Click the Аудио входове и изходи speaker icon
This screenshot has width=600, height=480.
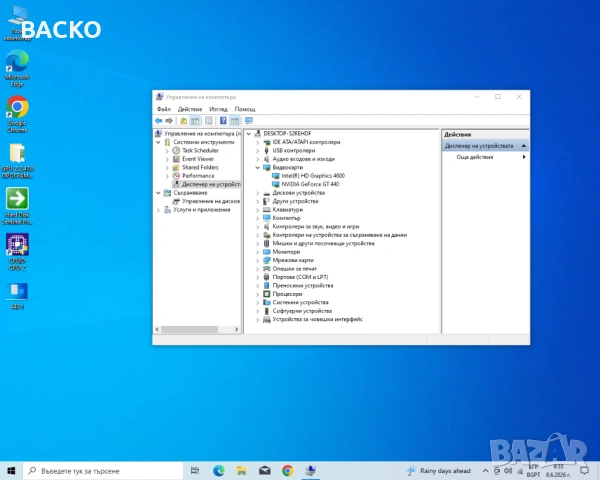pyautogui.click(x=267, y=159)
